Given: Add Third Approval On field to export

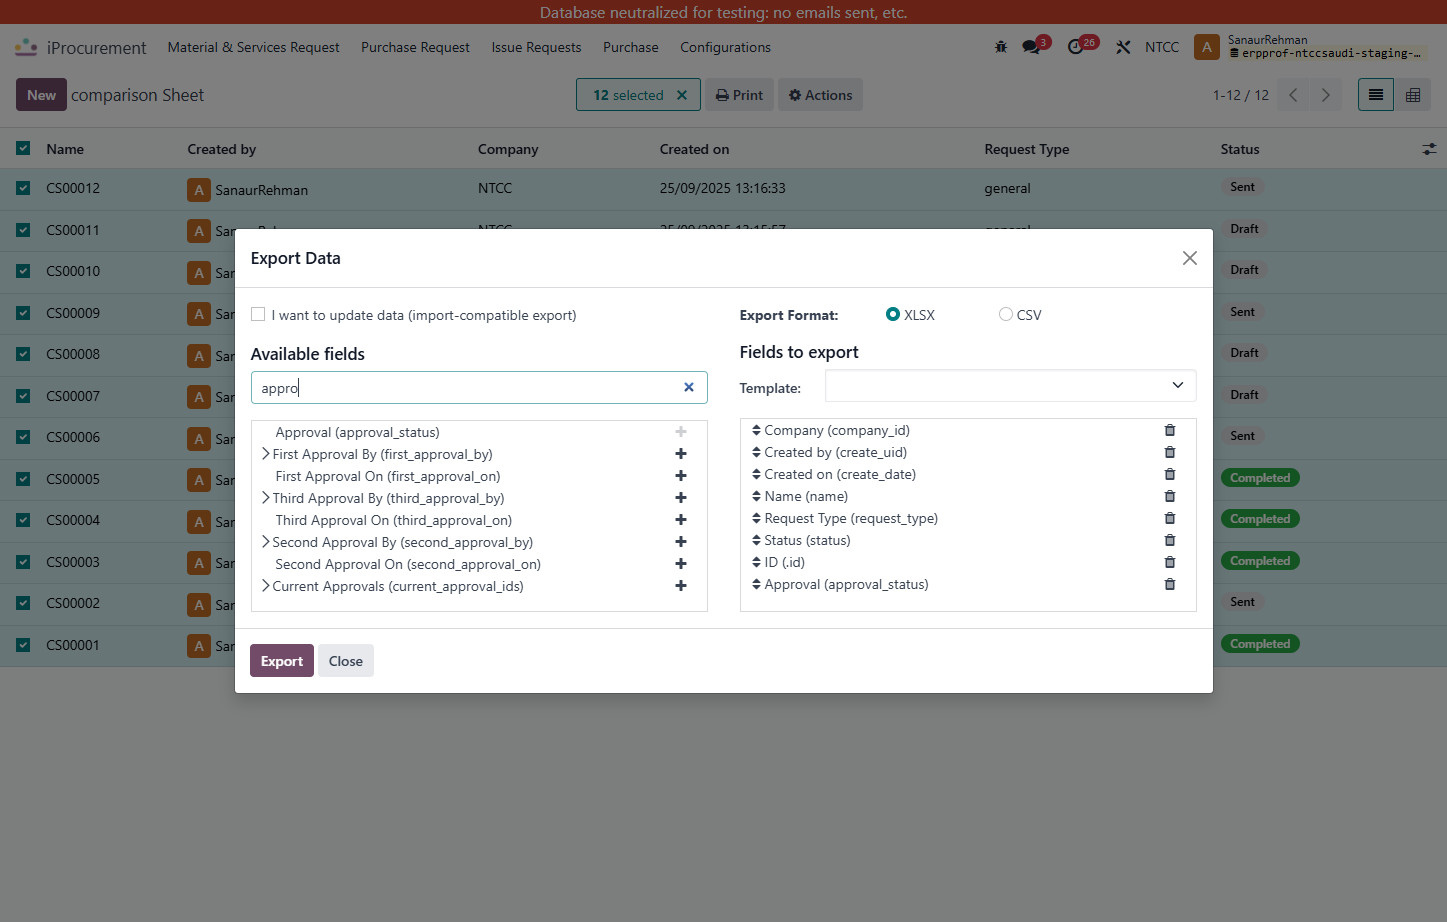Looking at the screenshot, I should [x=681, y=520].
